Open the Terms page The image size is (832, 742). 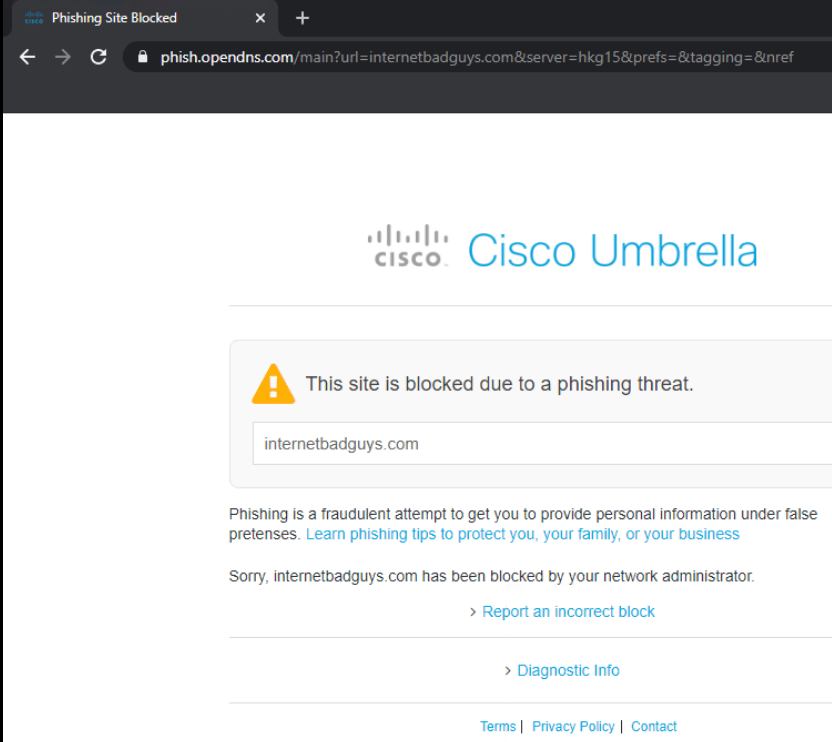pos(497,726)
